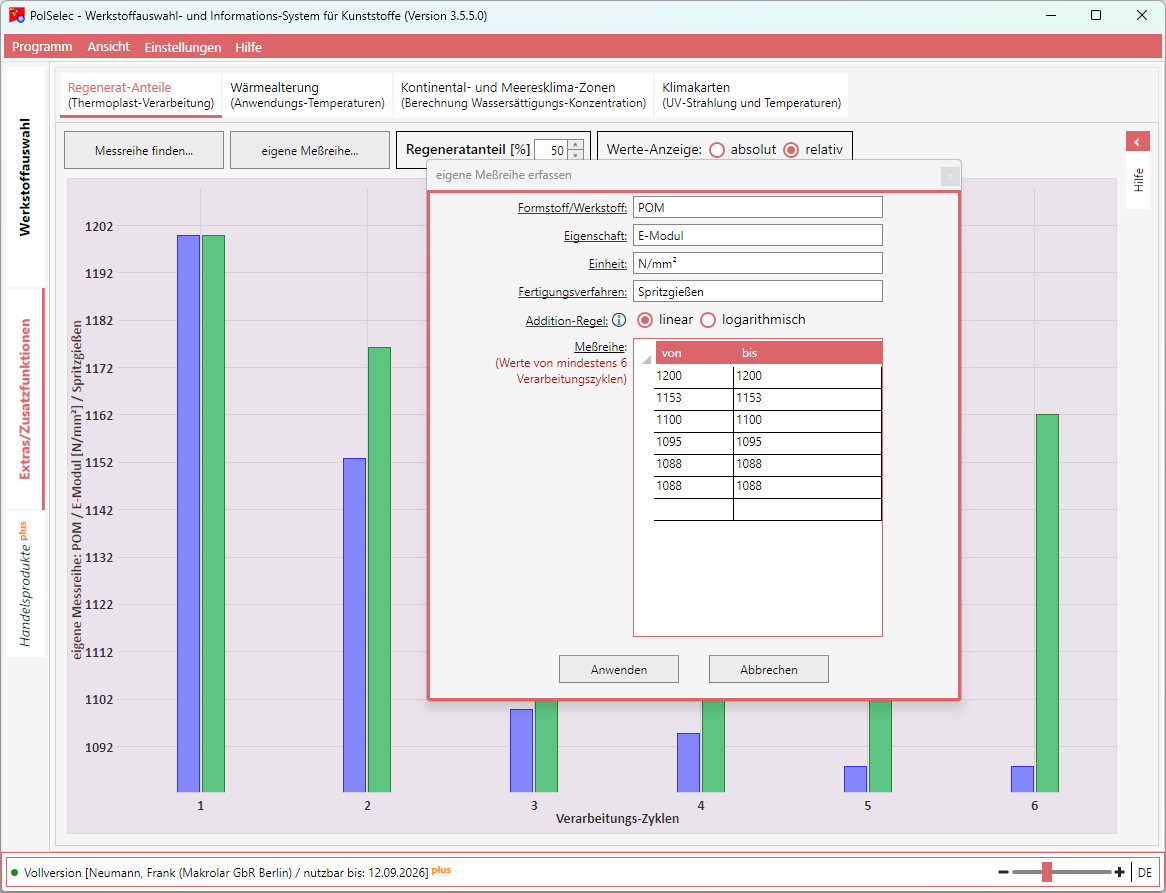1166x893 pixels.
Task: Click the Einheit field containing N/mm²
Action: point(758,263)
